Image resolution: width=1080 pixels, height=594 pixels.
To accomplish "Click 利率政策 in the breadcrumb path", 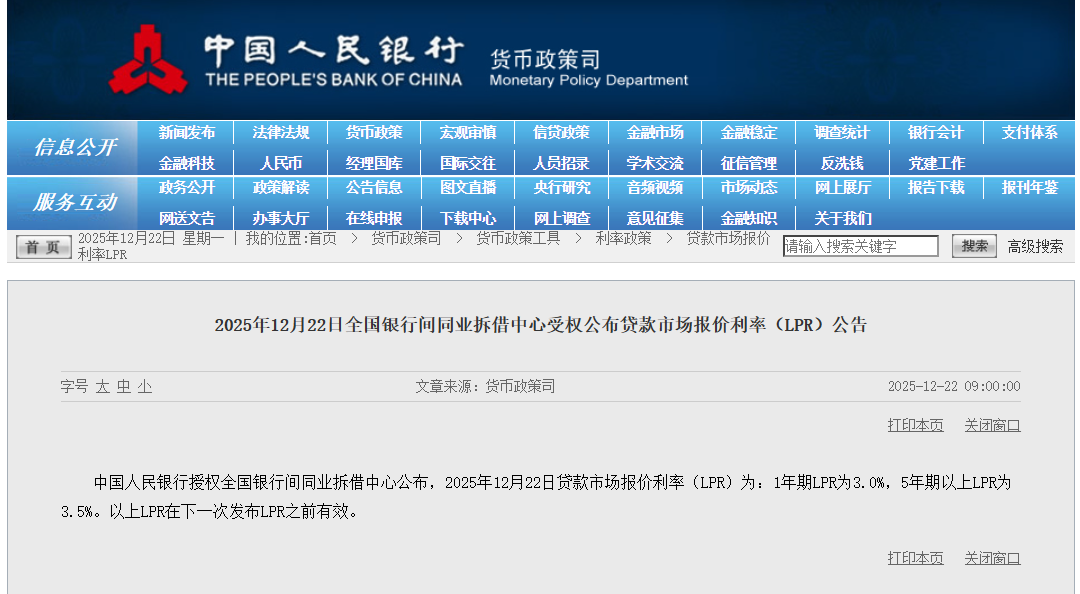I will click(x=623, y=238).
